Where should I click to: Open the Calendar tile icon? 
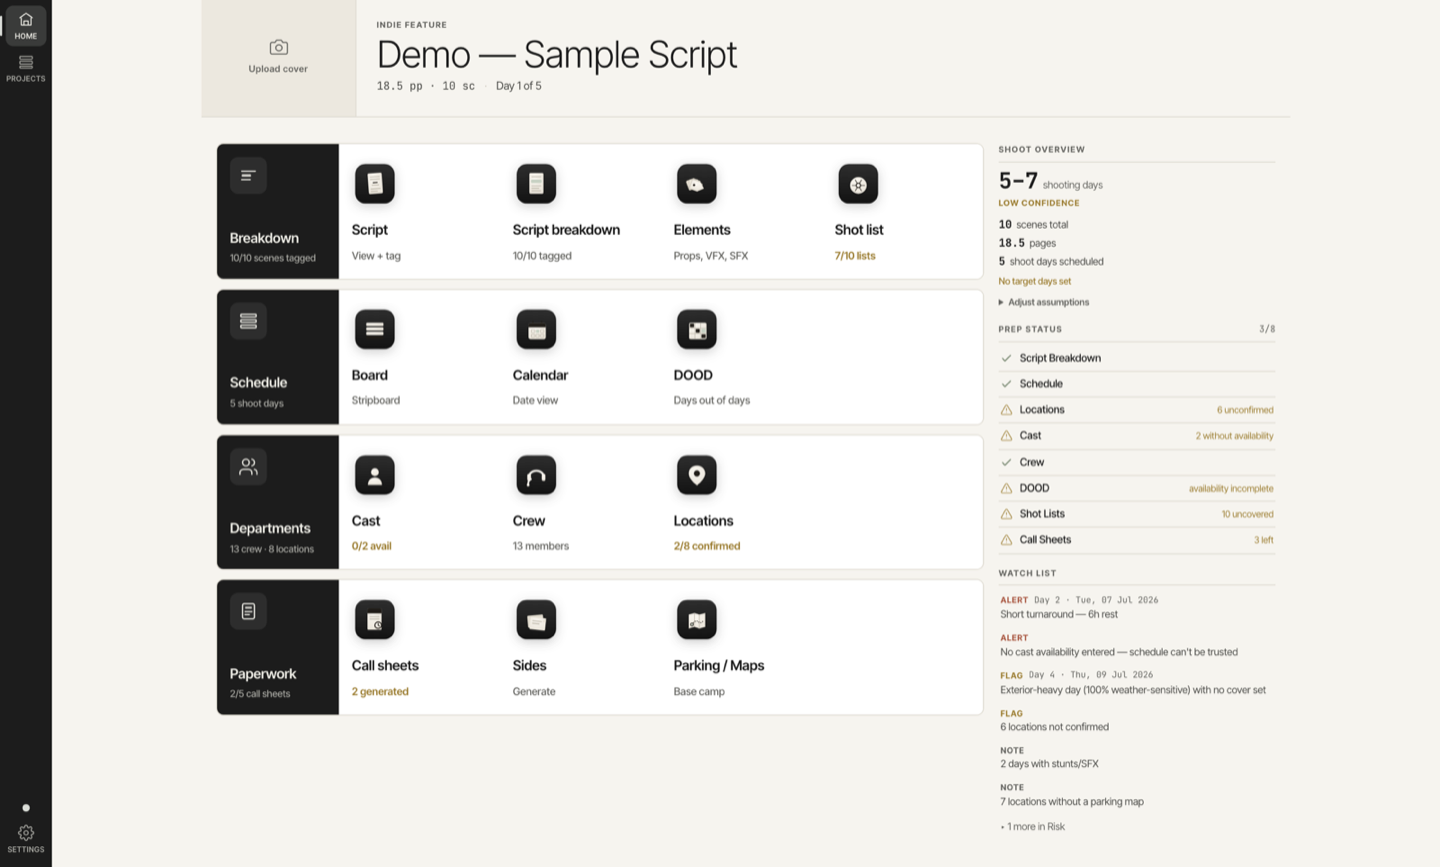tap(536, 329)
